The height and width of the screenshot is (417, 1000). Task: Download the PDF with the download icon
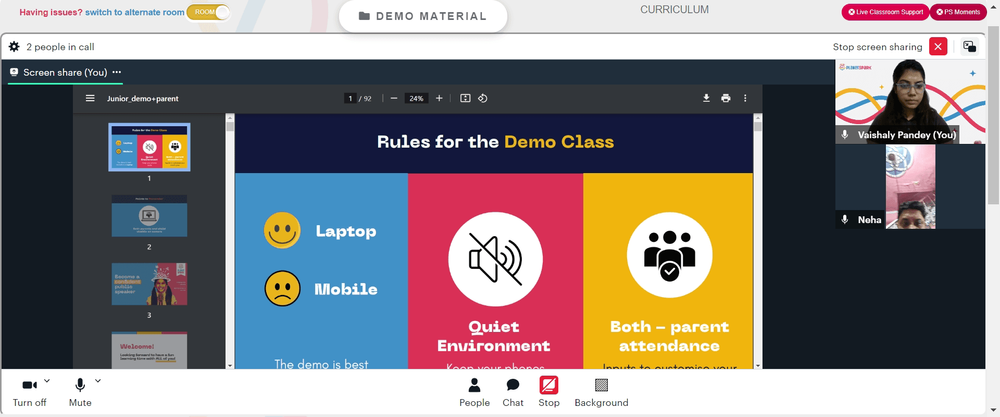click(706, 98)
